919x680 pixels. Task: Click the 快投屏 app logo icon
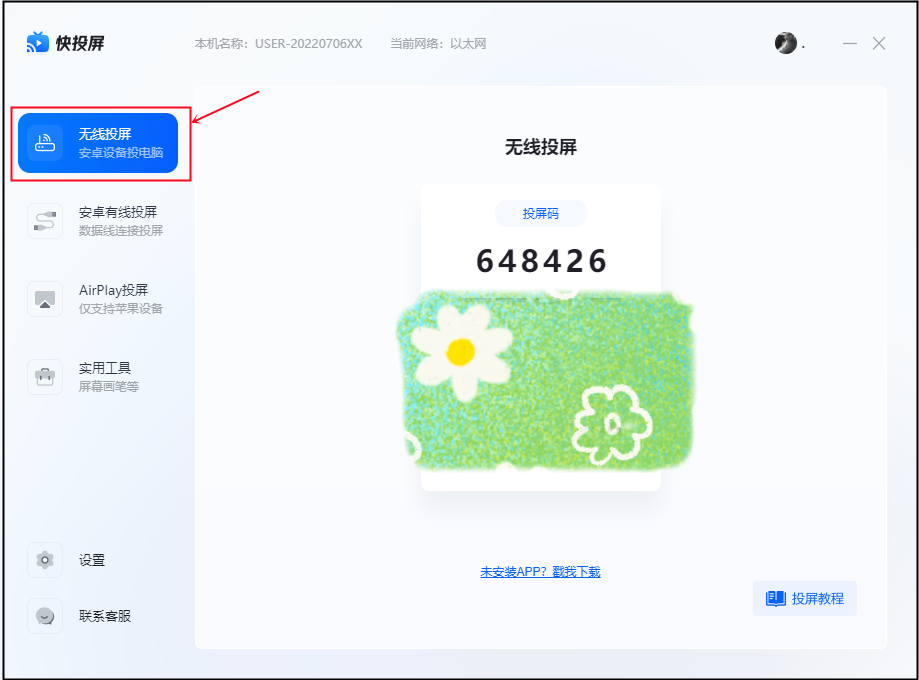pos(38,42)
